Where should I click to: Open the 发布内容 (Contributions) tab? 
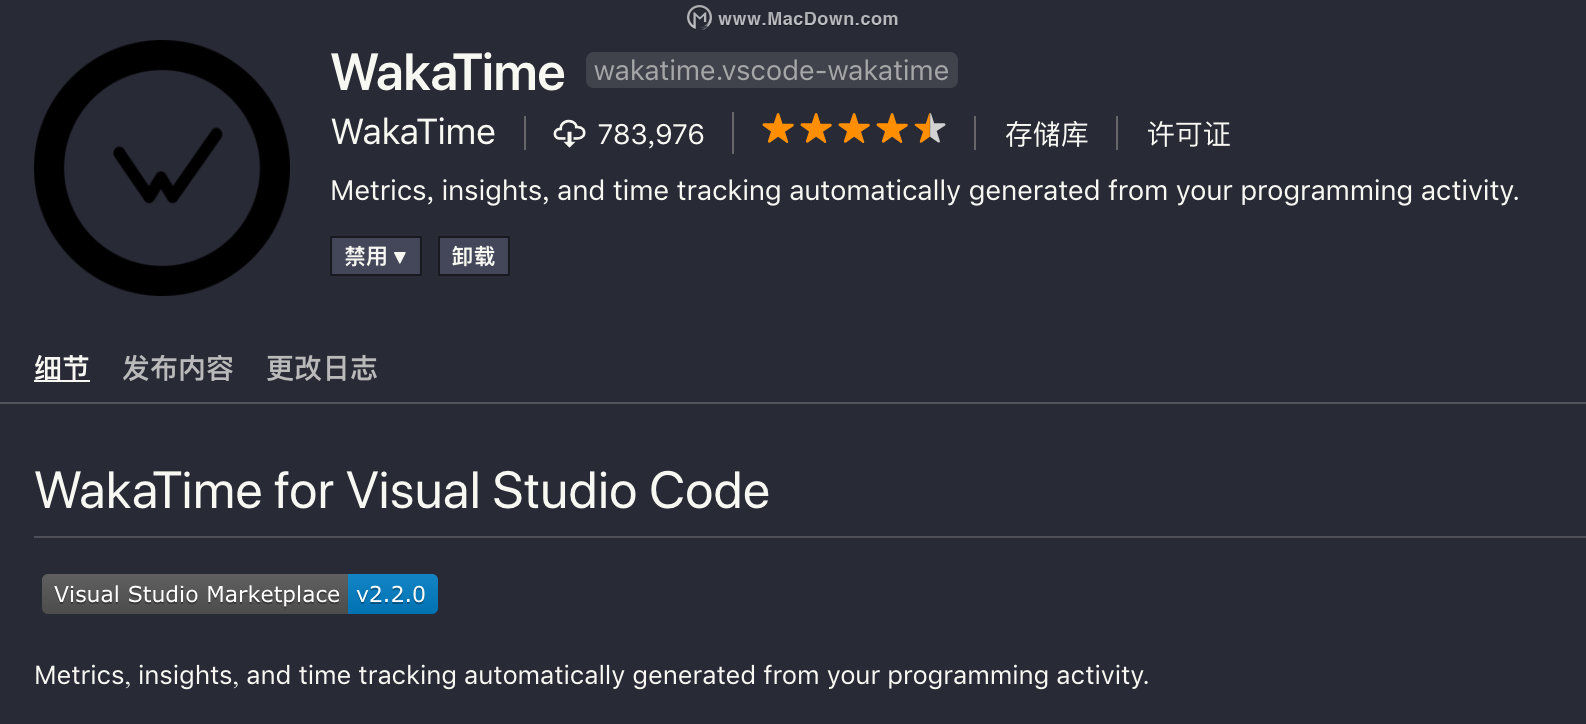pyautogui.click(x=178, y=368)
